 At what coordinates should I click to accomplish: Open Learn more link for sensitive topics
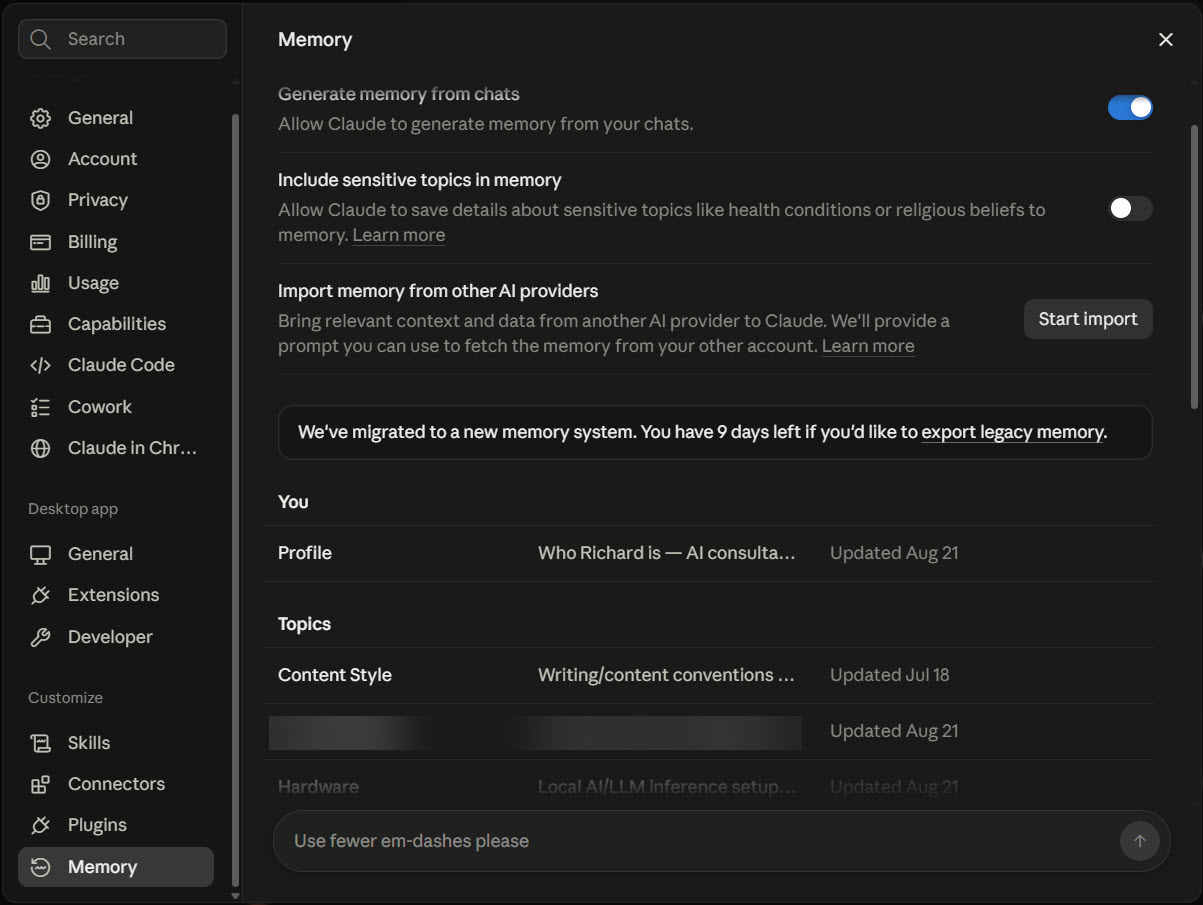[x=399, y=235]
